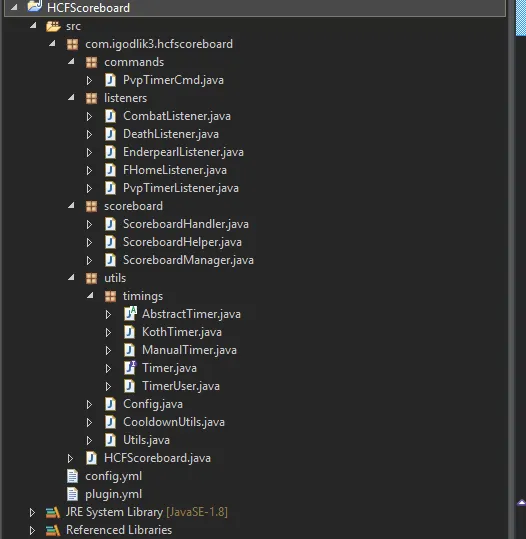Collapse the listeners package

point(71,98)
